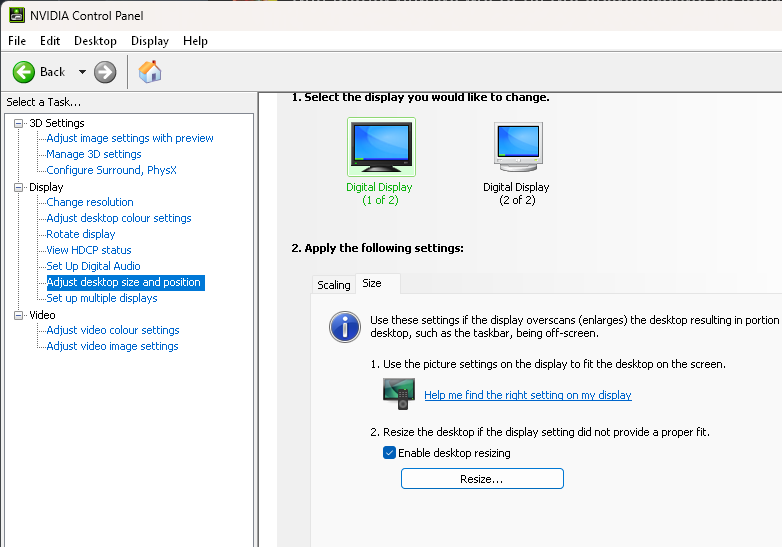The image size is (782, 547).
Task: Click the green Back arrow icon
Action: (23, 72)
